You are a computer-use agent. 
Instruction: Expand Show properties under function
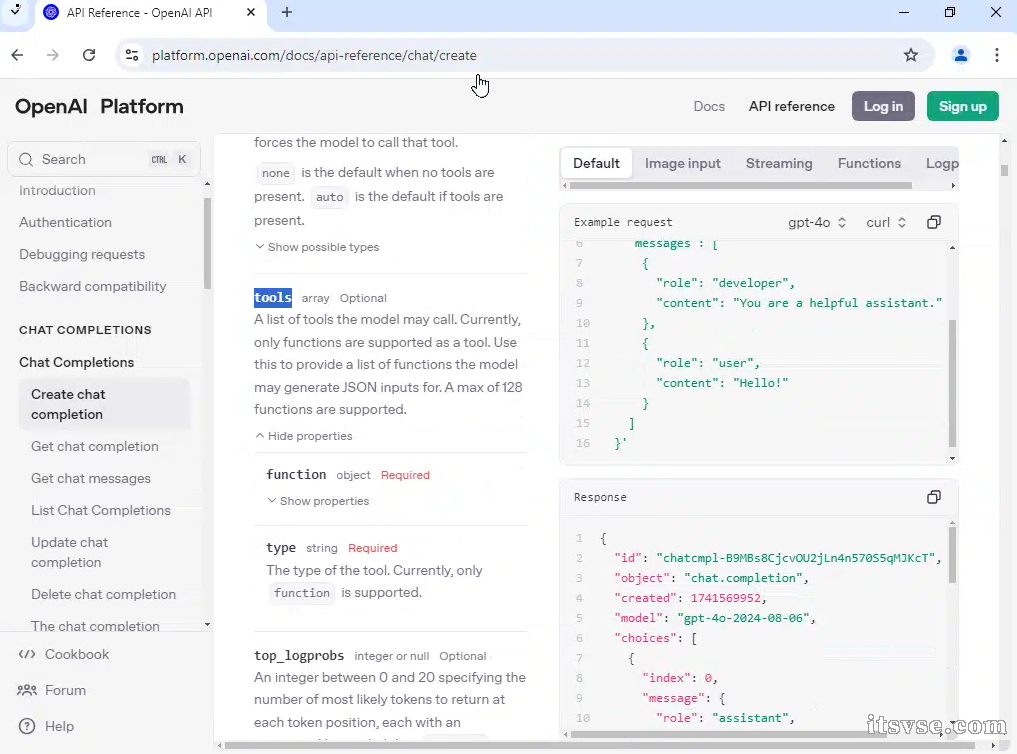(318, 501)
